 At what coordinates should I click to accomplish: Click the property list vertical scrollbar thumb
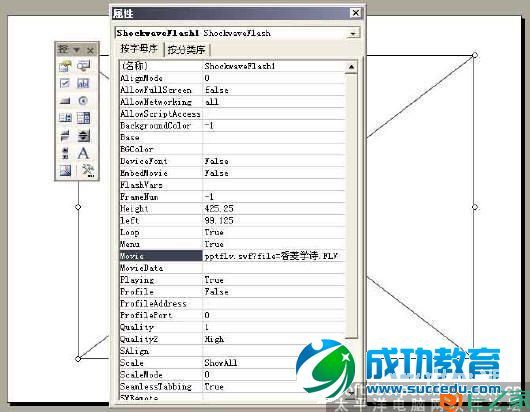click(x=351, y=205)
